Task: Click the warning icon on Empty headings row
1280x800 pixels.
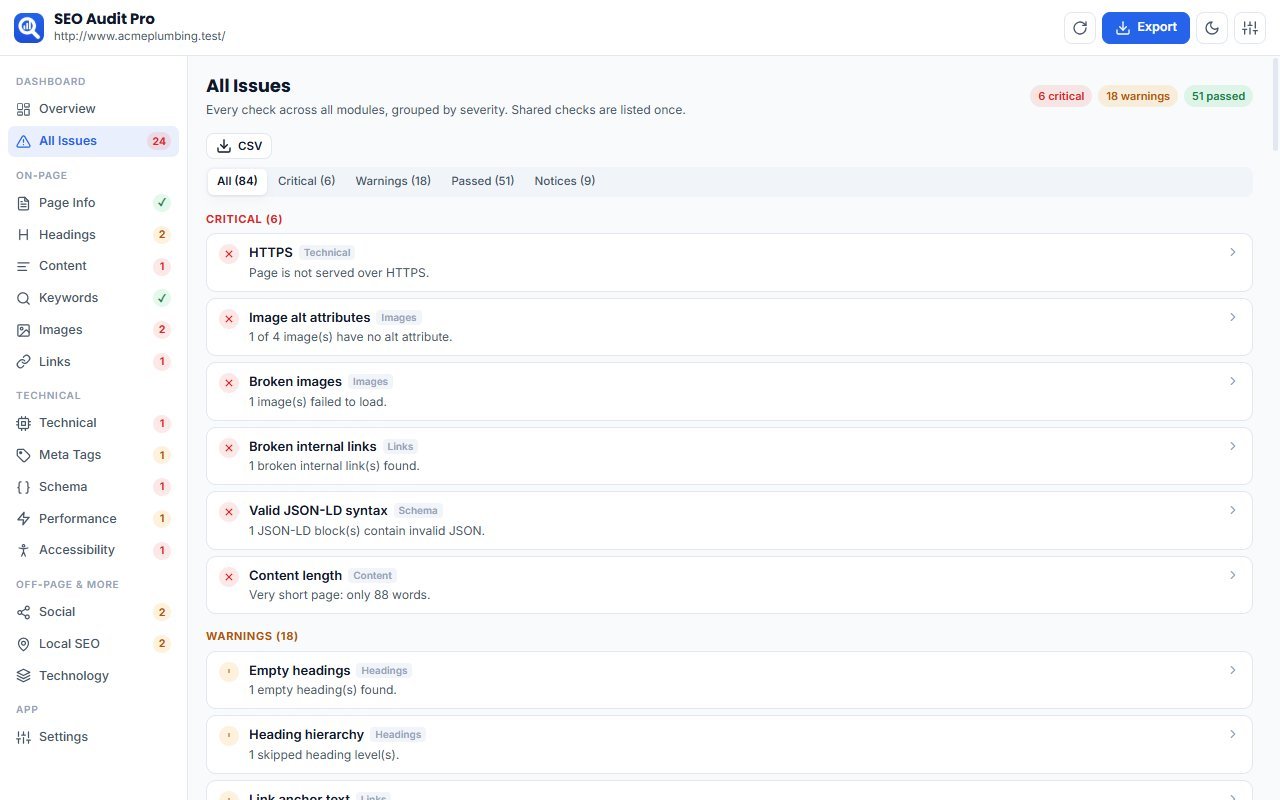Action: click(229, 672)
